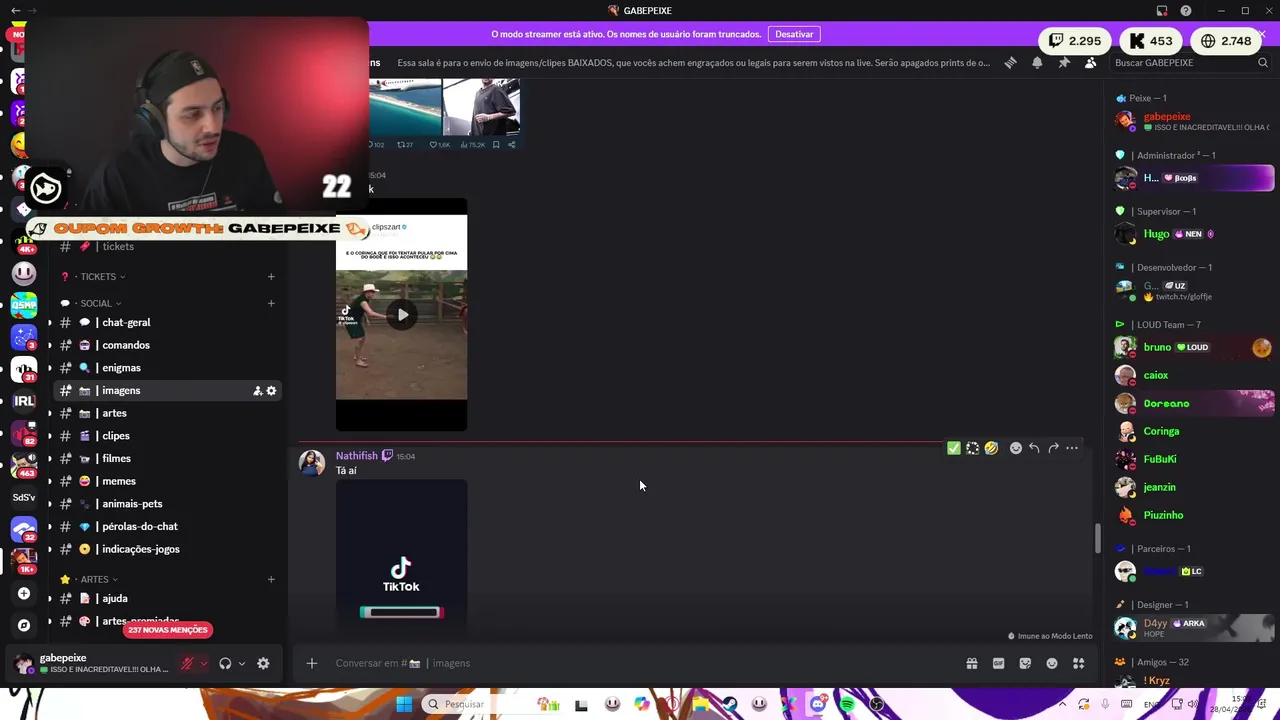Open the GIF picker
Screen dimensions: 1280x720
point(998,663)
